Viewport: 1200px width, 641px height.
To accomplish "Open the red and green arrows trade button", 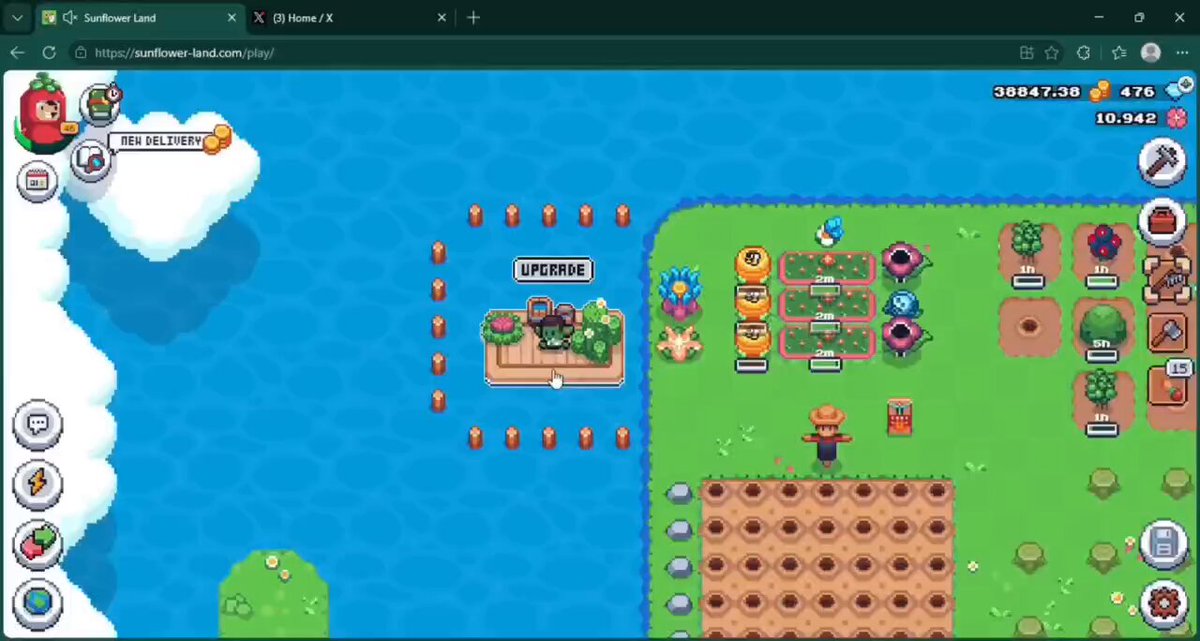I will pos(38,544).
